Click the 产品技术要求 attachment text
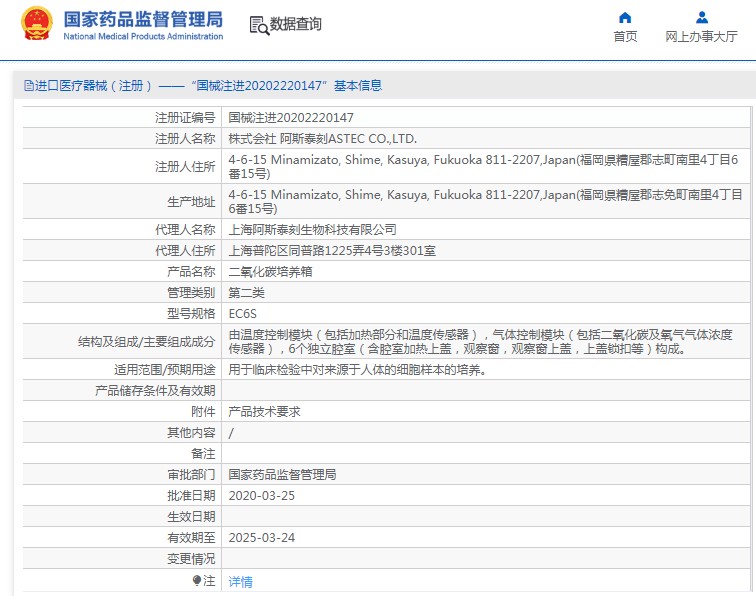Image resolution: width=756 pixels, height=596 pixels. pyautogui.click(x=264, y=412)
